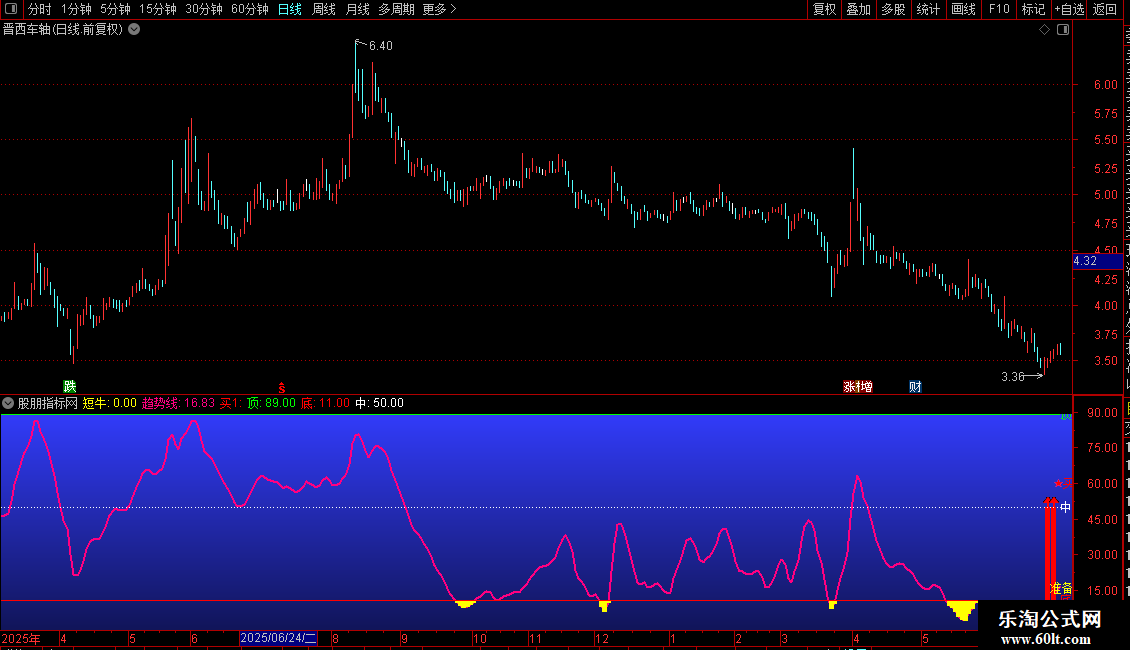Click the 2025/06/24/二 date label
Screen dimensions: 1130x650
tap(278, 638)
